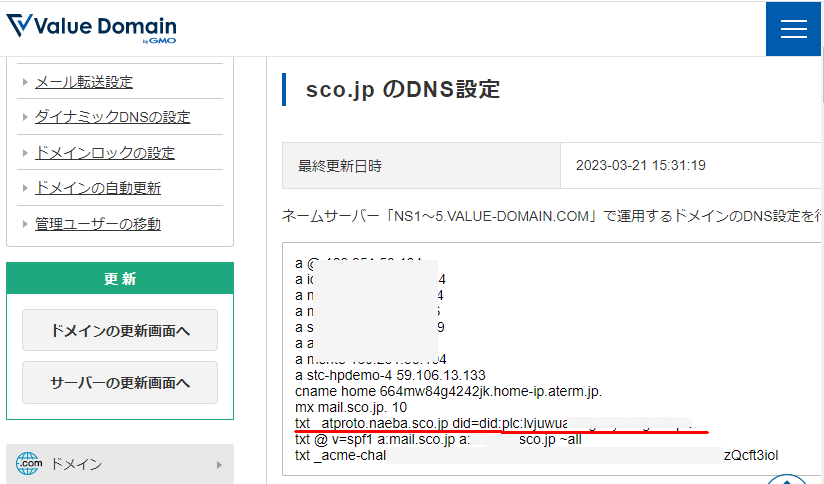Screen dimensions: 824x484
Task: Click the Value Domain logo
Action: [x=91, y=28]
